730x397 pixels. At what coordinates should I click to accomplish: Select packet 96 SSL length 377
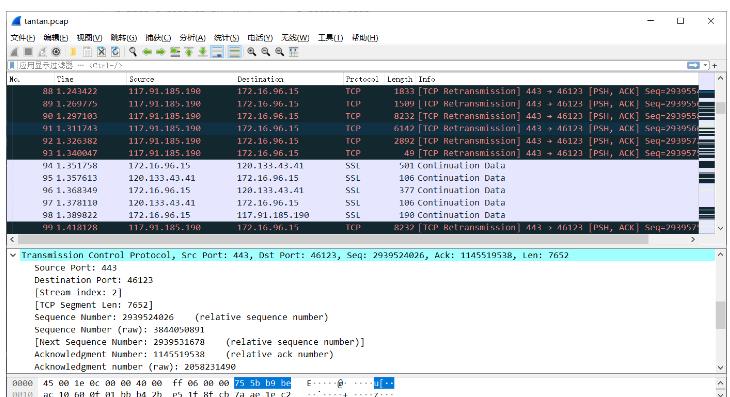tap(352, 190)
